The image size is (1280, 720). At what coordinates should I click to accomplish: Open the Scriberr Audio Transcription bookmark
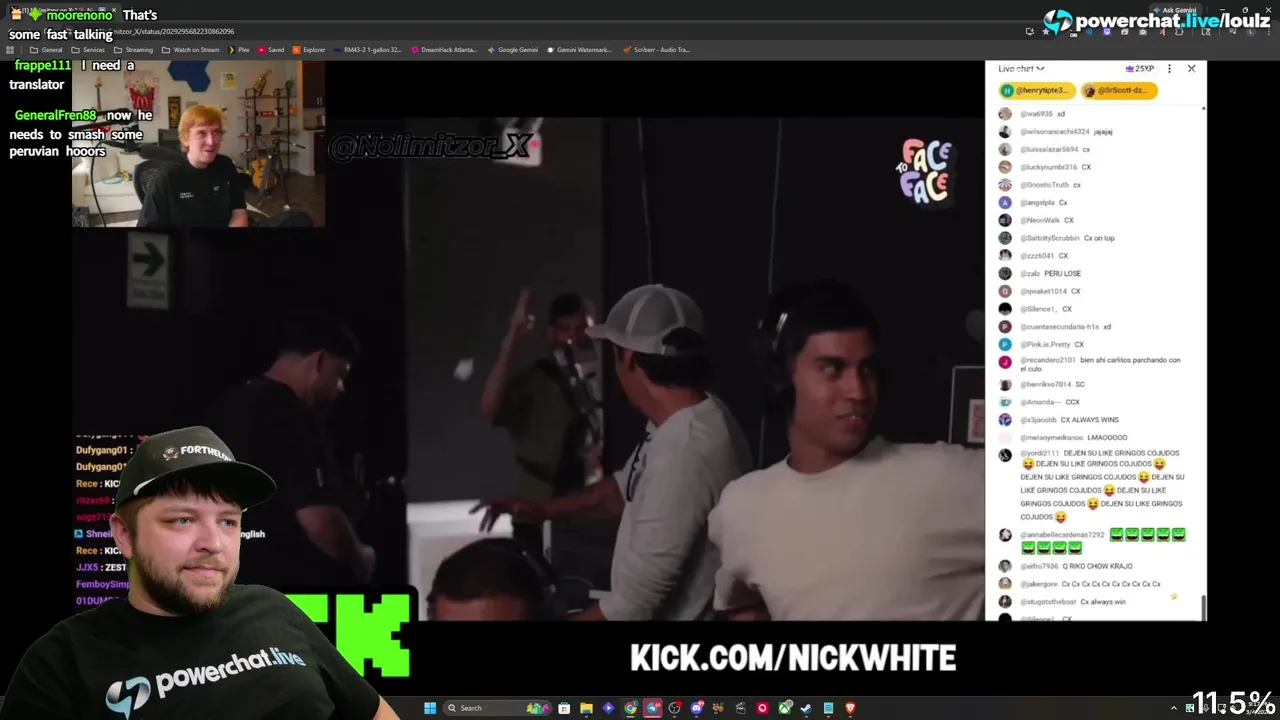point(656,49)
